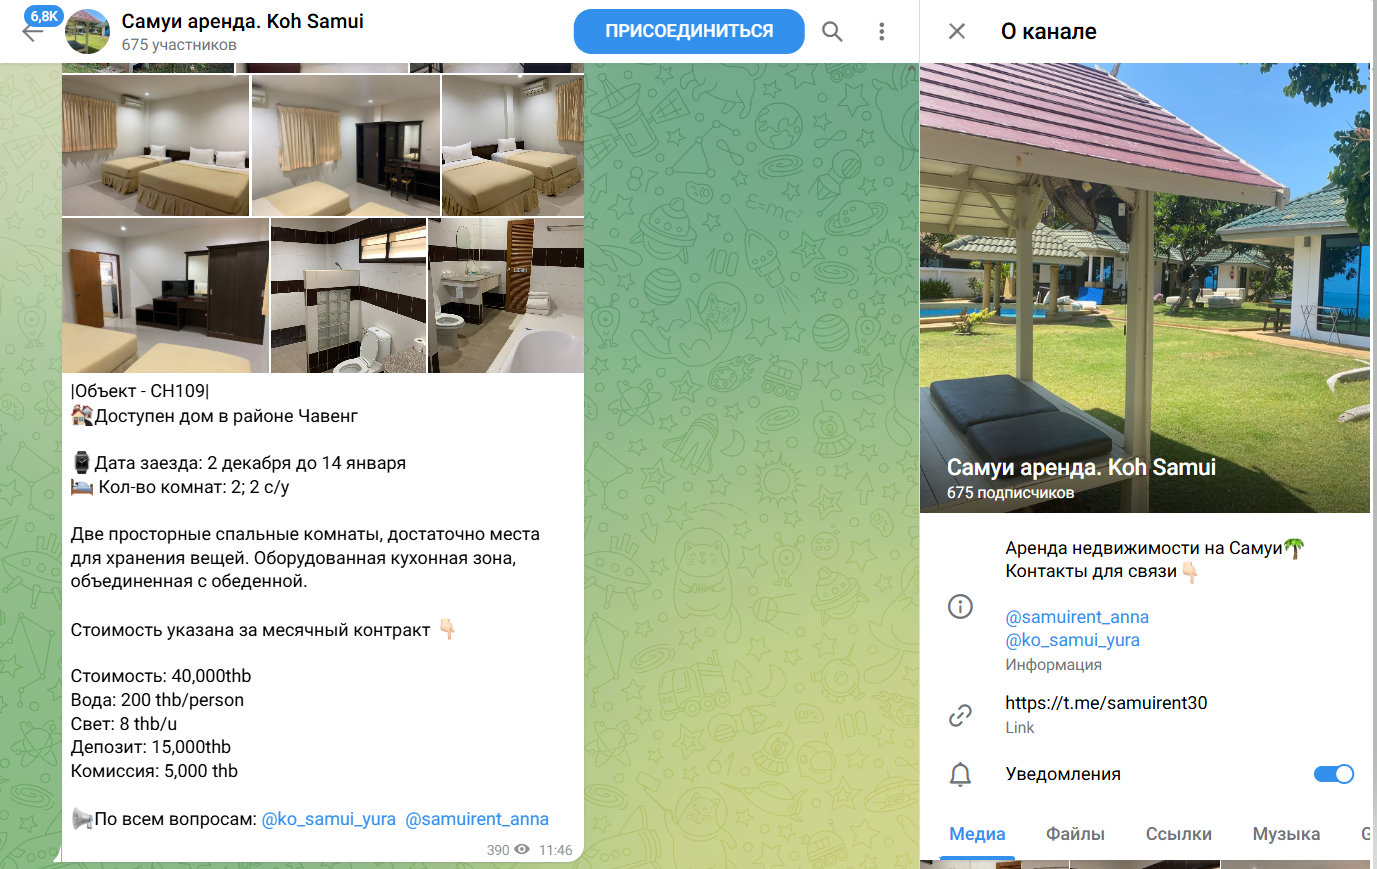Image resolution: width=1377 pixels, height=869 pixels.
Task: Open the large channel cover photo
Action: pyautogui.click(x=1144, y=288)
